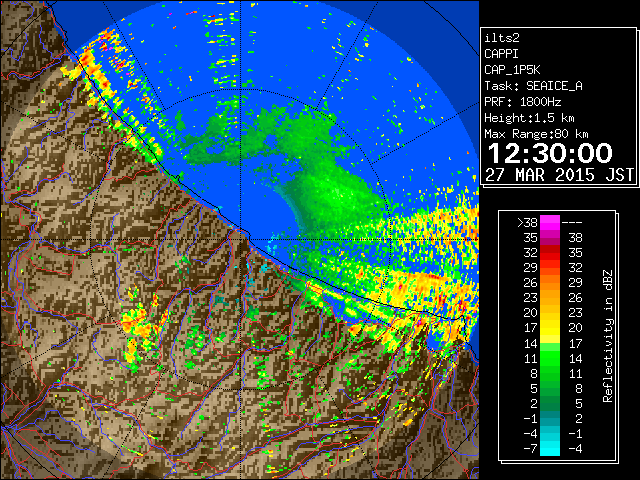Click the red 32 dBZ legend swatch

point(550,253)
